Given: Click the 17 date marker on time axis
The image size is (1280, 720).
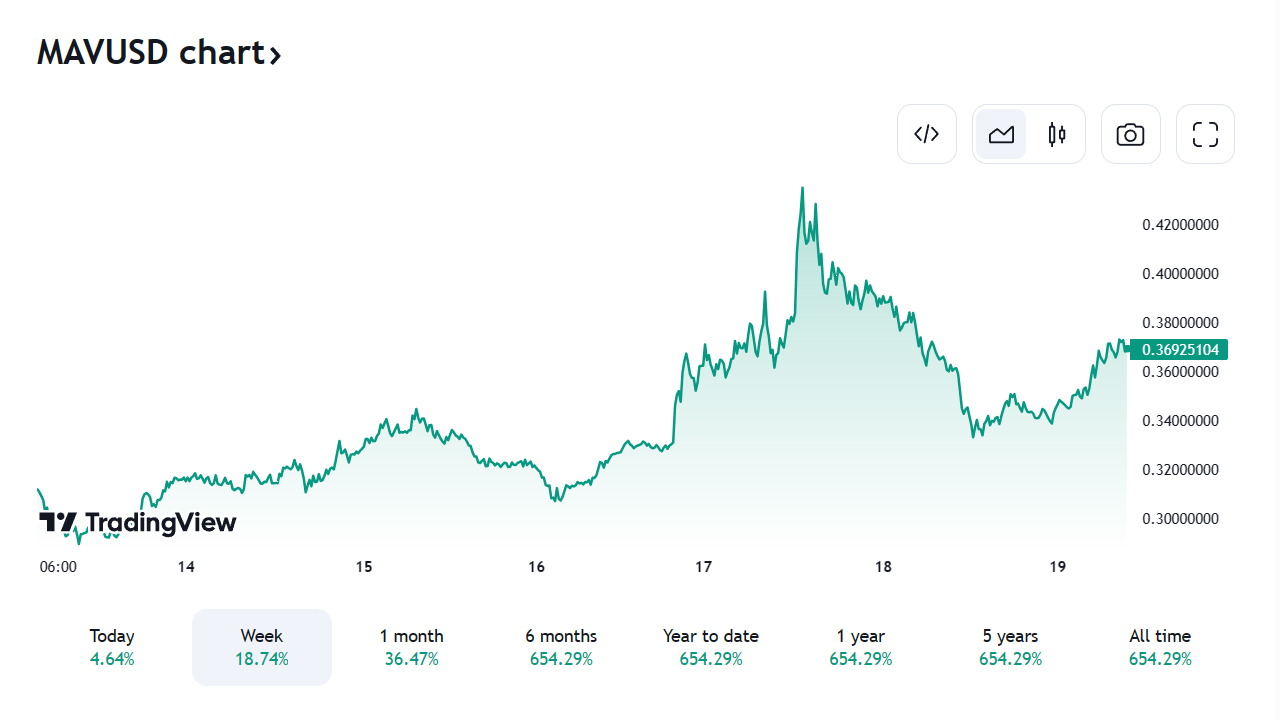Looking at the screenshot, I should [x=704, y=567].
